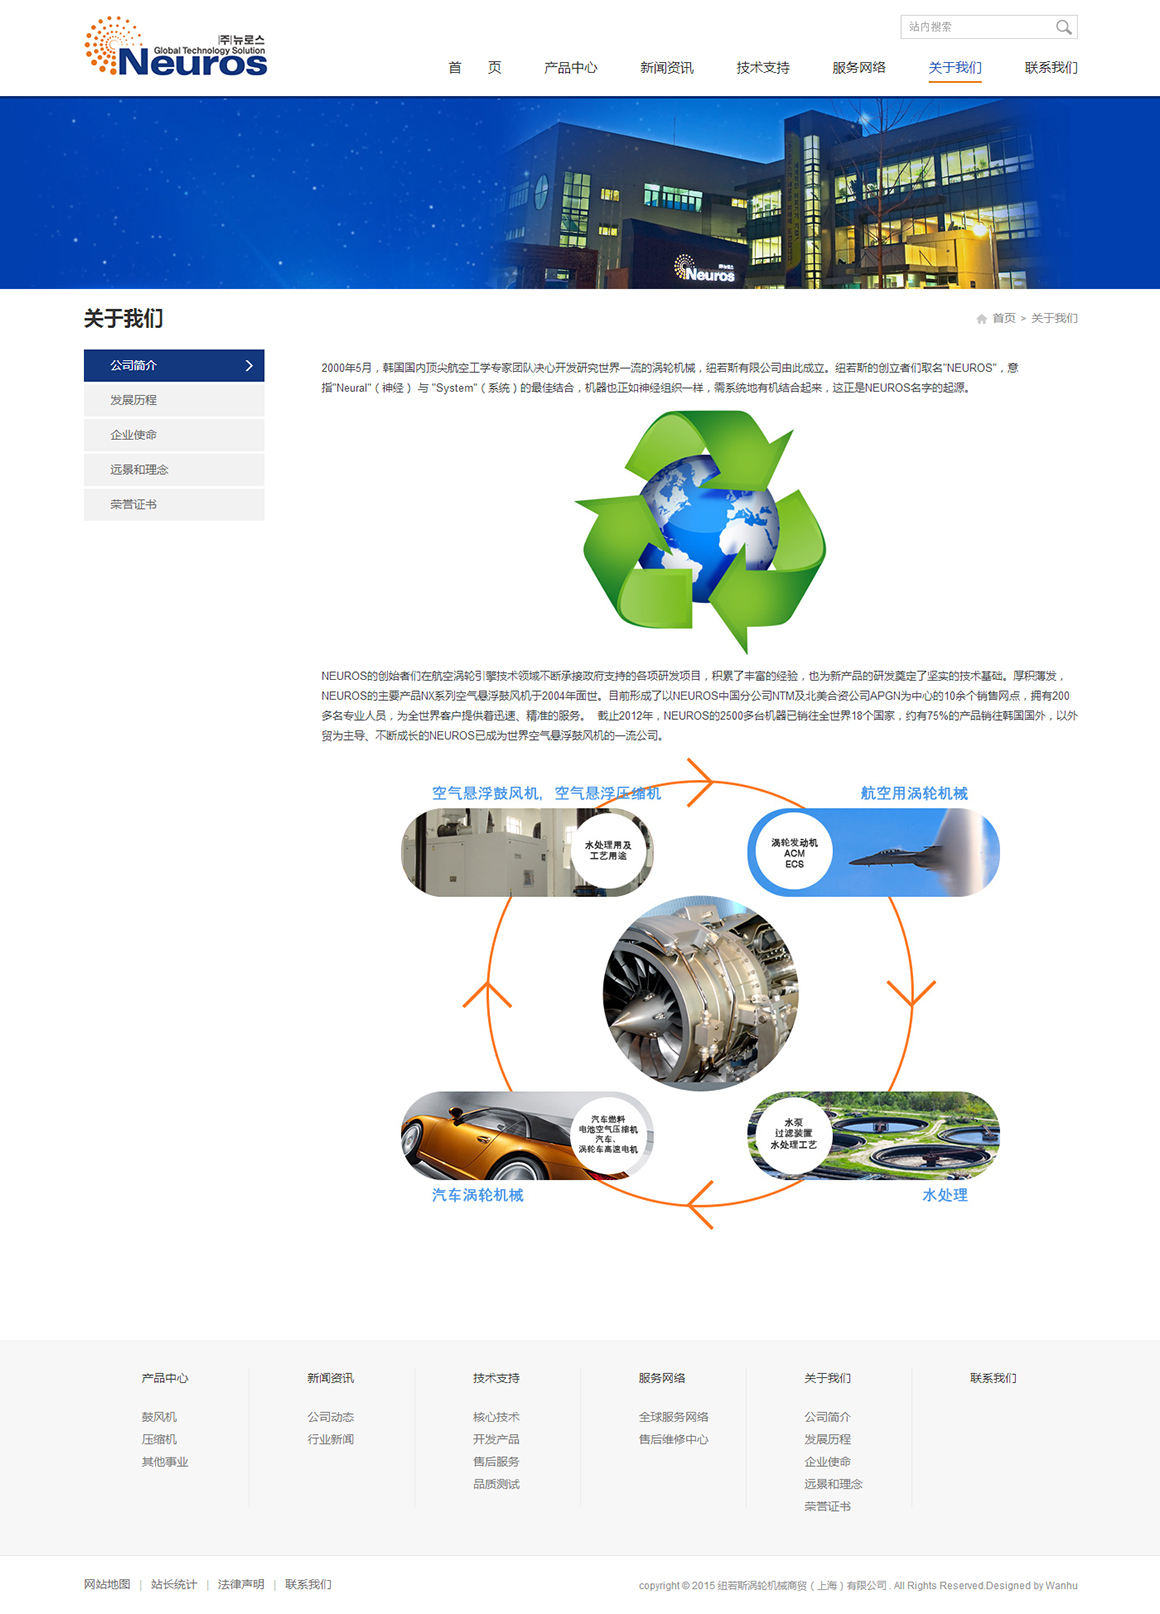Open 企业使命 in the footer column

click(x=828, y=1462)
